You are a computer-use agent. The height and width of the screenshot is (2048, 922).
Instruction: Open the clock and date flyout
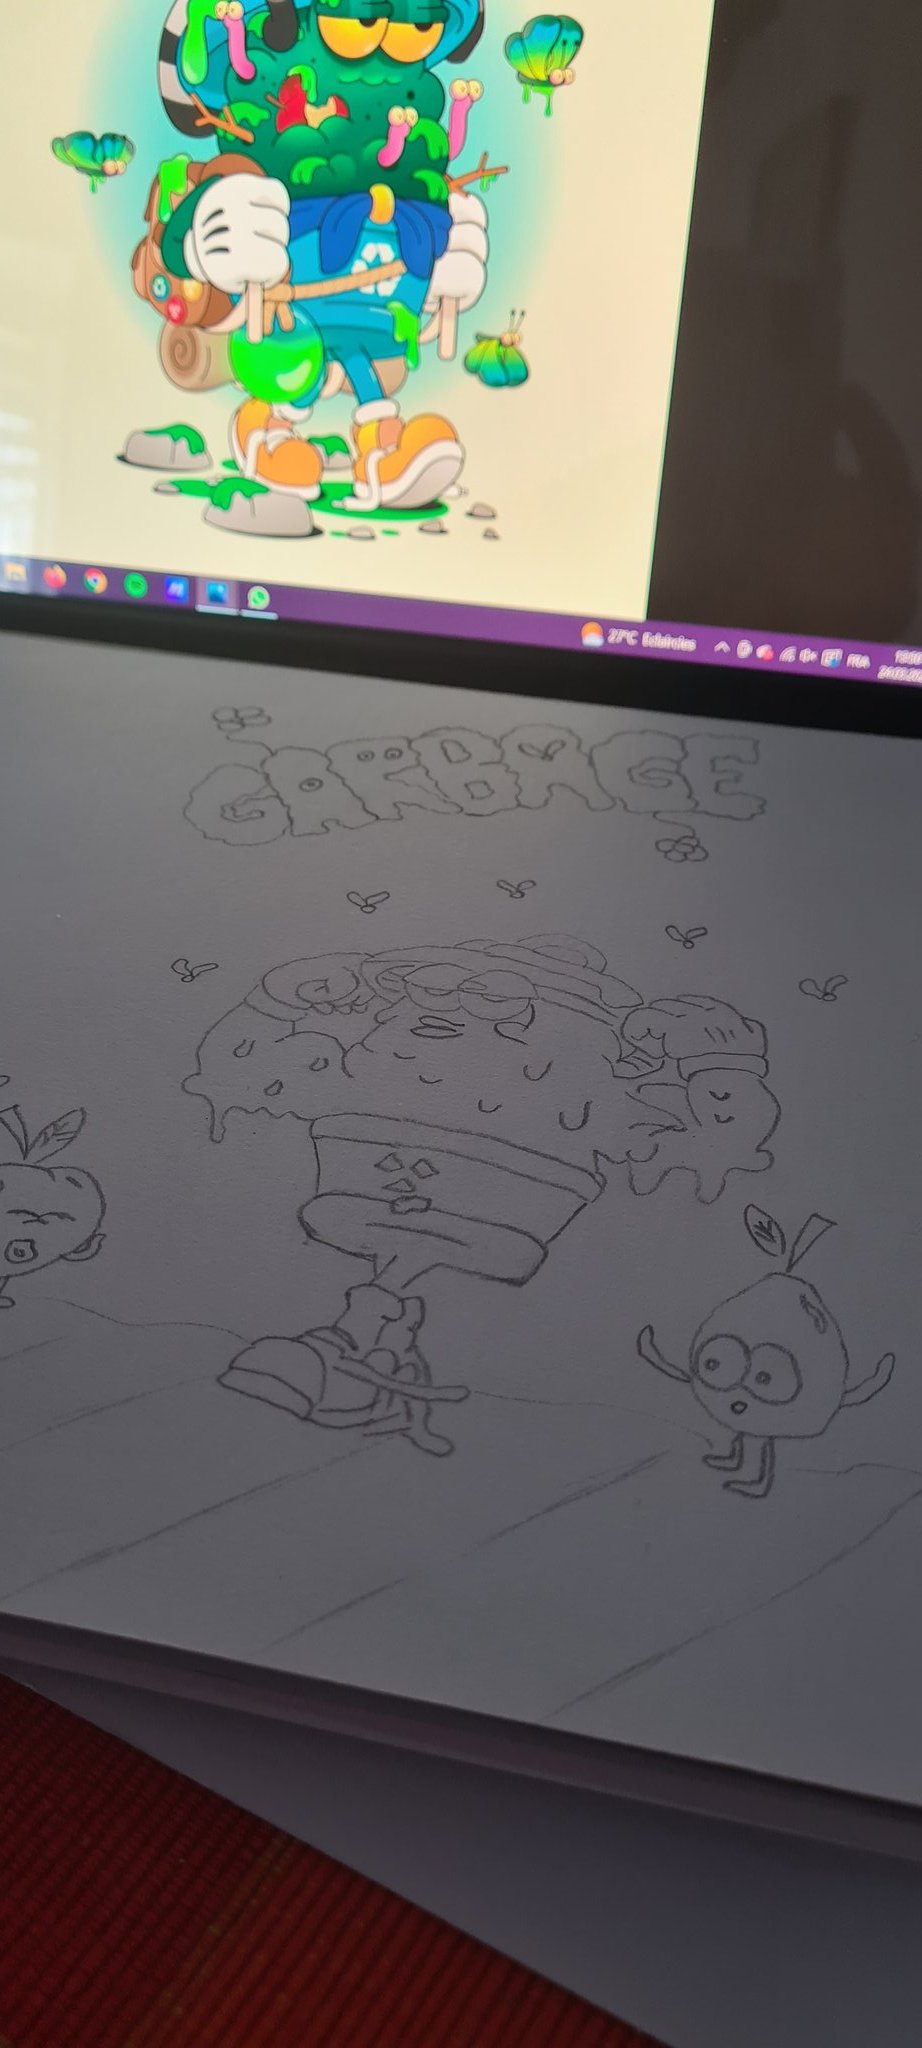coord(900,665)
